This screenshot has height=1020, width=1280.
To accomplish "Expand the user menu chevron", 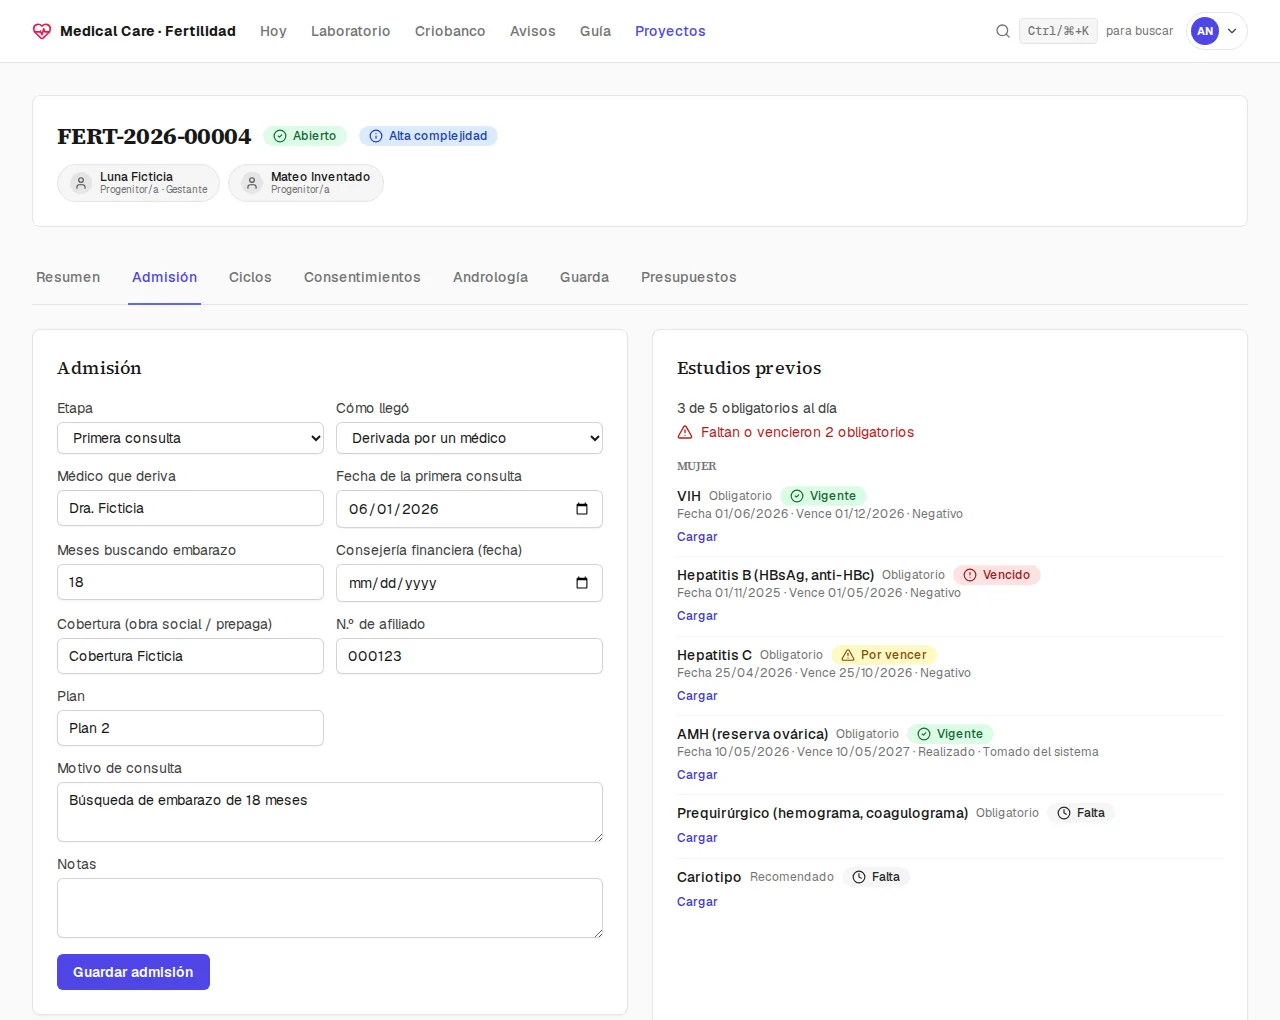I will (1232, 31).
